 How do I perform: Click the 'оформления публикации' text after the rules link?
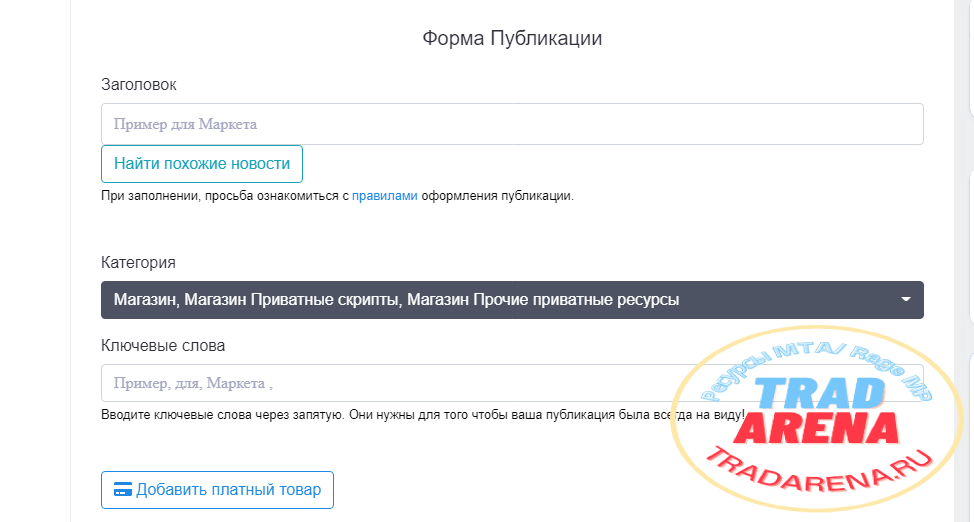(x=497, y=196)
